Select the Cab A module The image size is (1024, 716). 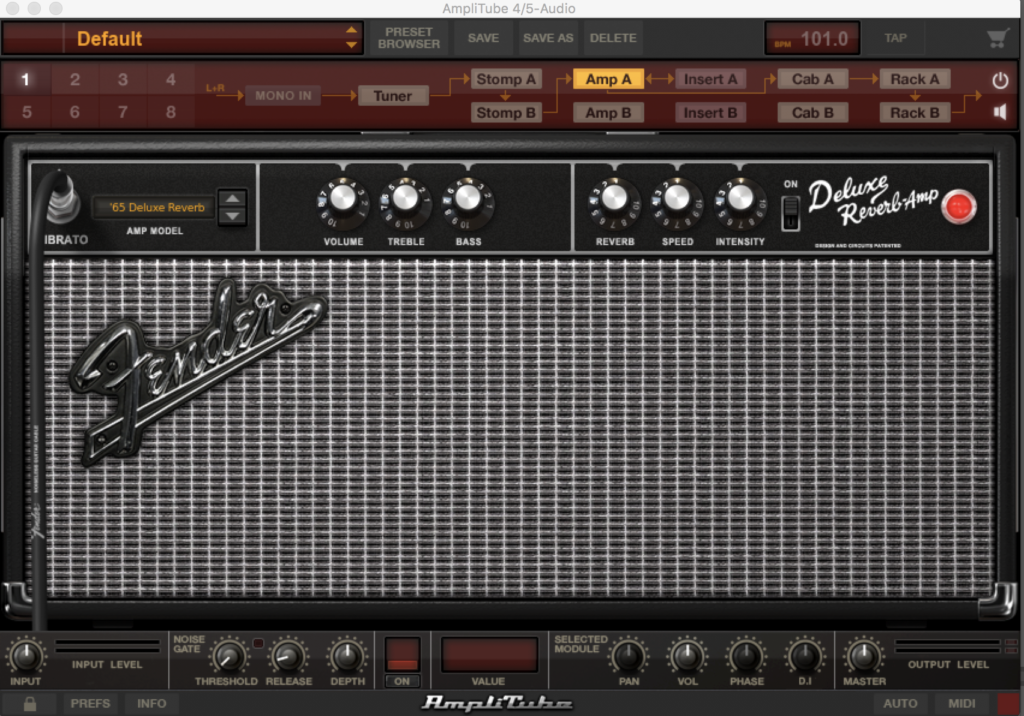[812, 79]
